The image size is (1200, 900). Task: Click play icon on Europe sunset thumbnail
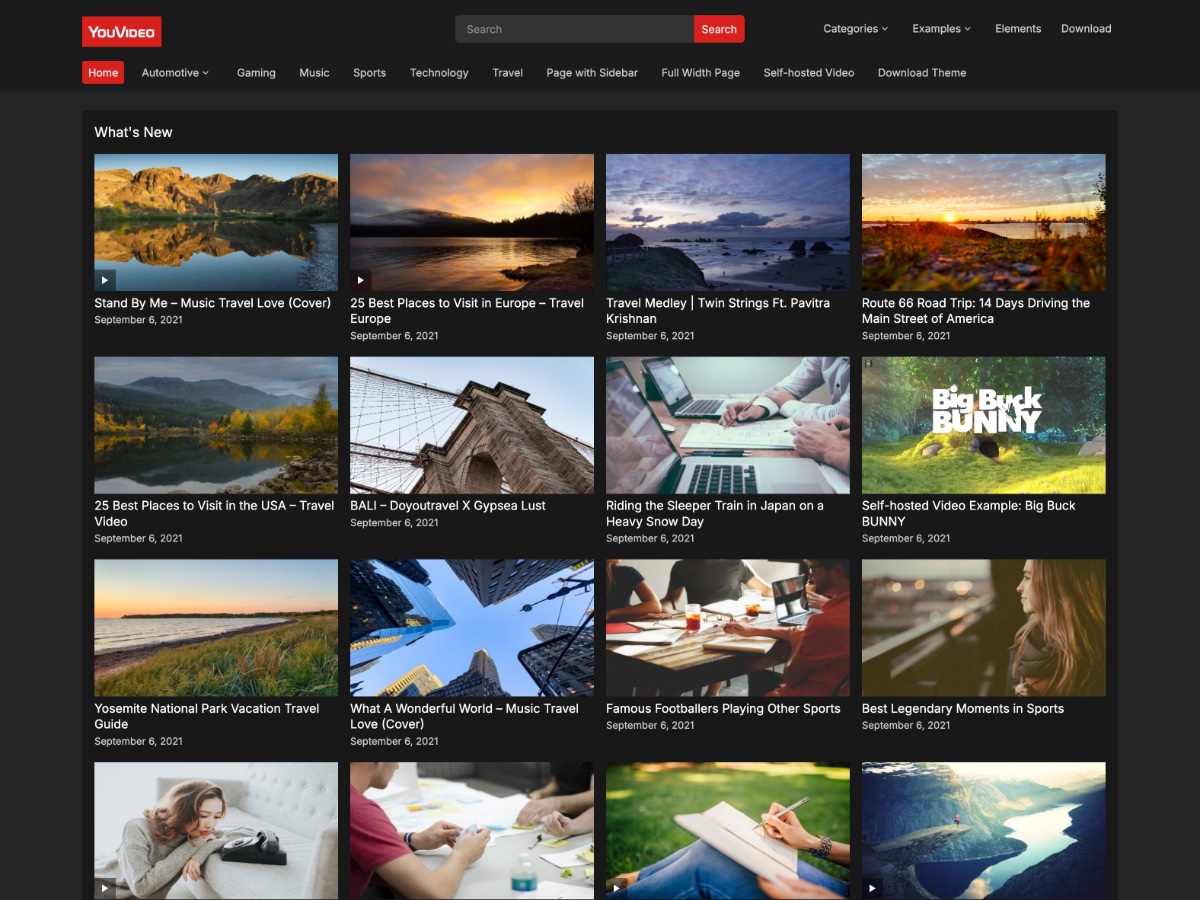pyautogui.click(x=361, y=280)
